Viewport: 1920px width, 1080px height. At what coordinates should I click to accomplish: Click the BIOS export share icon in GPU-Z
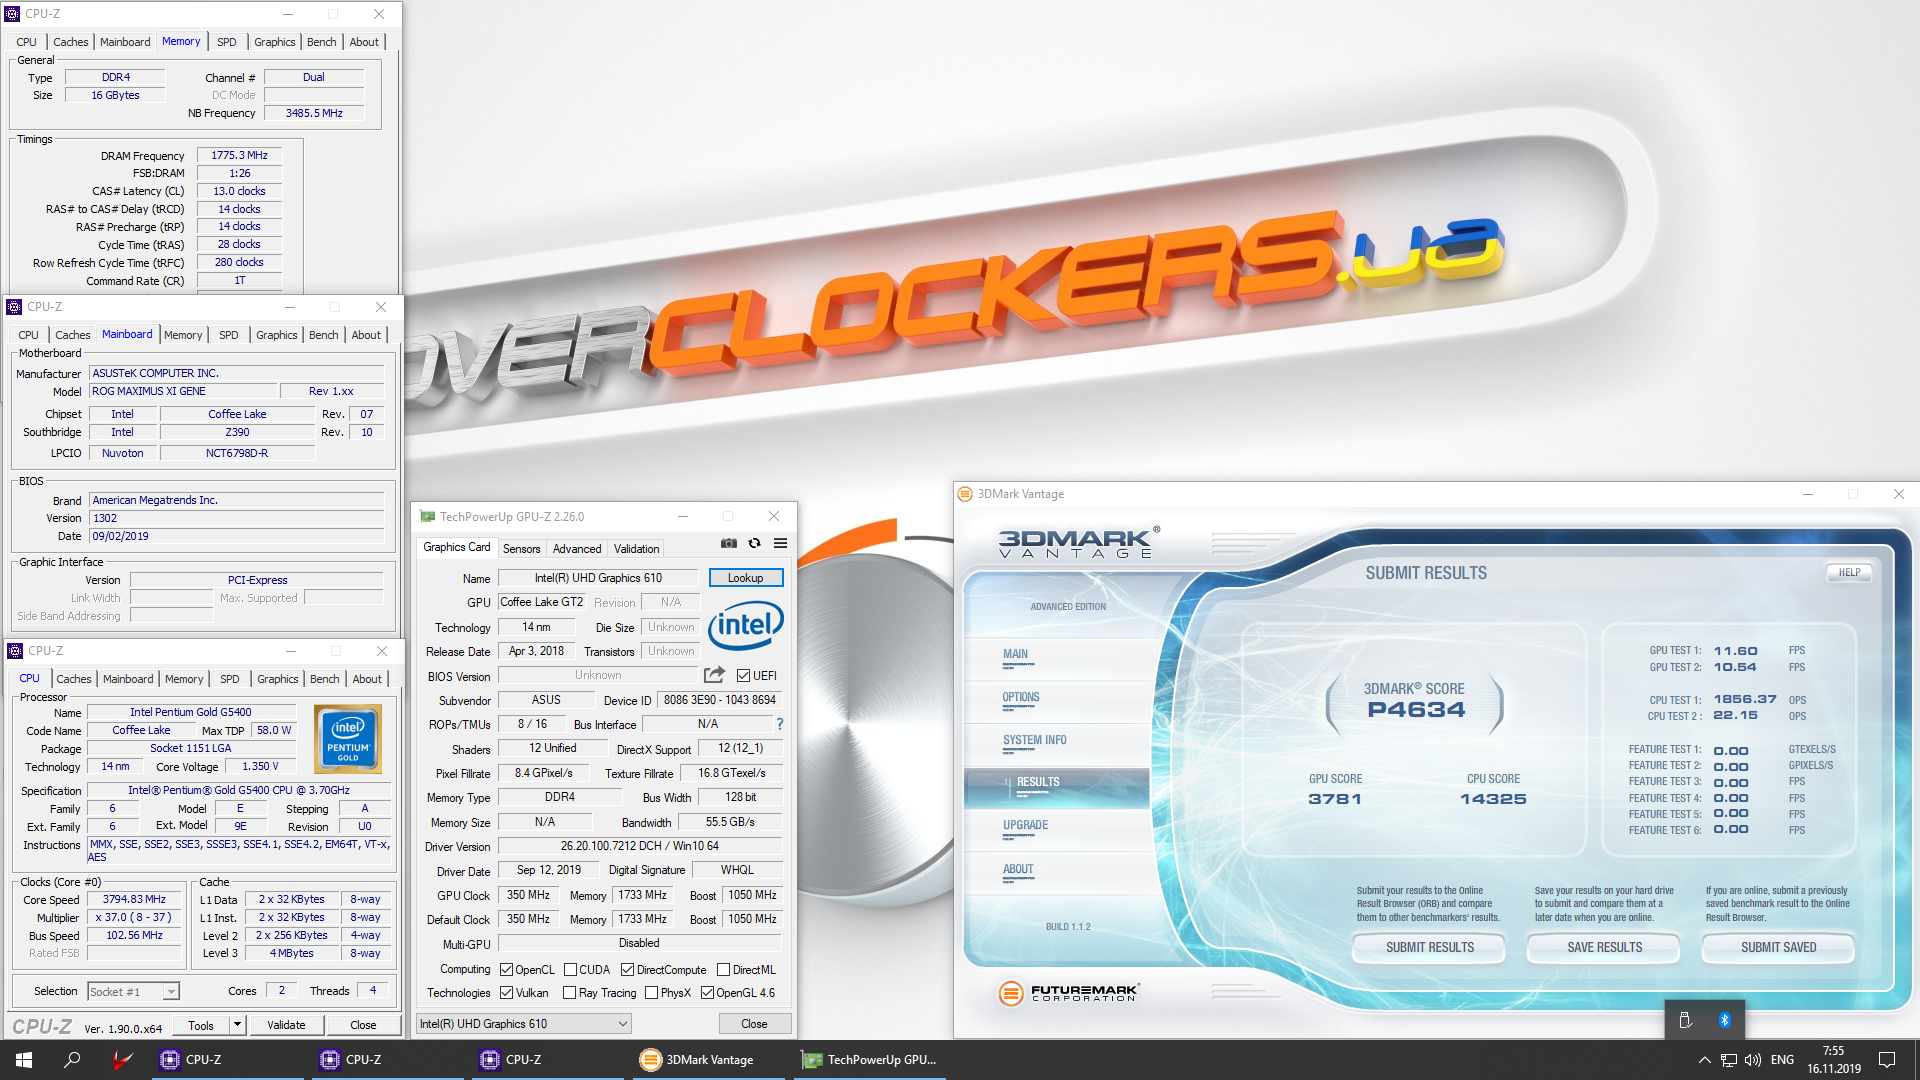click(x=714, y=675)
